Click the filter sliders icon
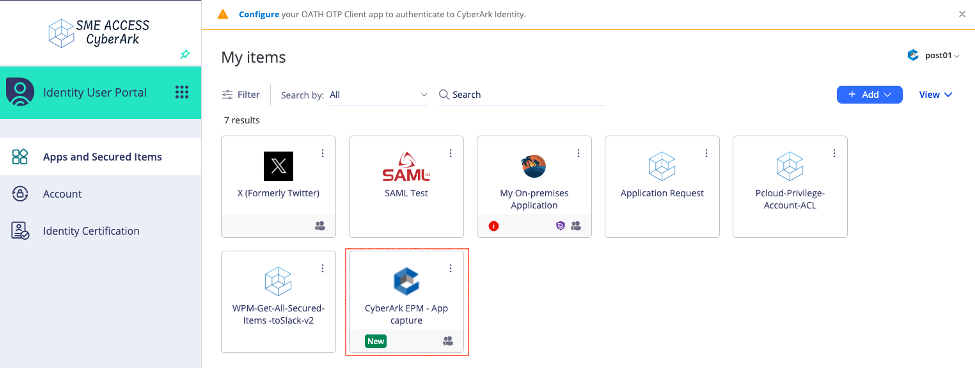 point(227,94)
